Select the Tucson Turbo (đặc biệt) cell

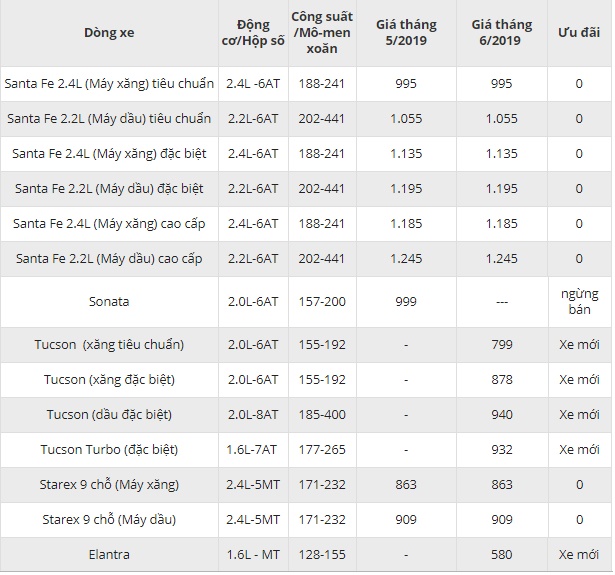pyautogui.click(x=109, y=450)
